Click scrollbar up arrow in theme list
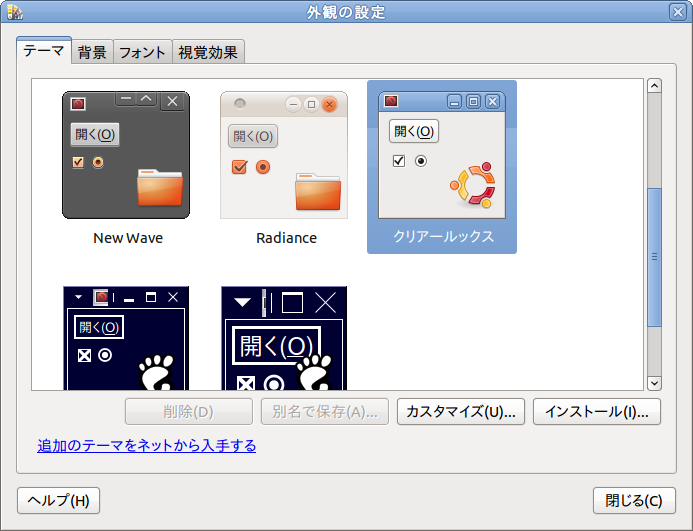 (654, 85)
